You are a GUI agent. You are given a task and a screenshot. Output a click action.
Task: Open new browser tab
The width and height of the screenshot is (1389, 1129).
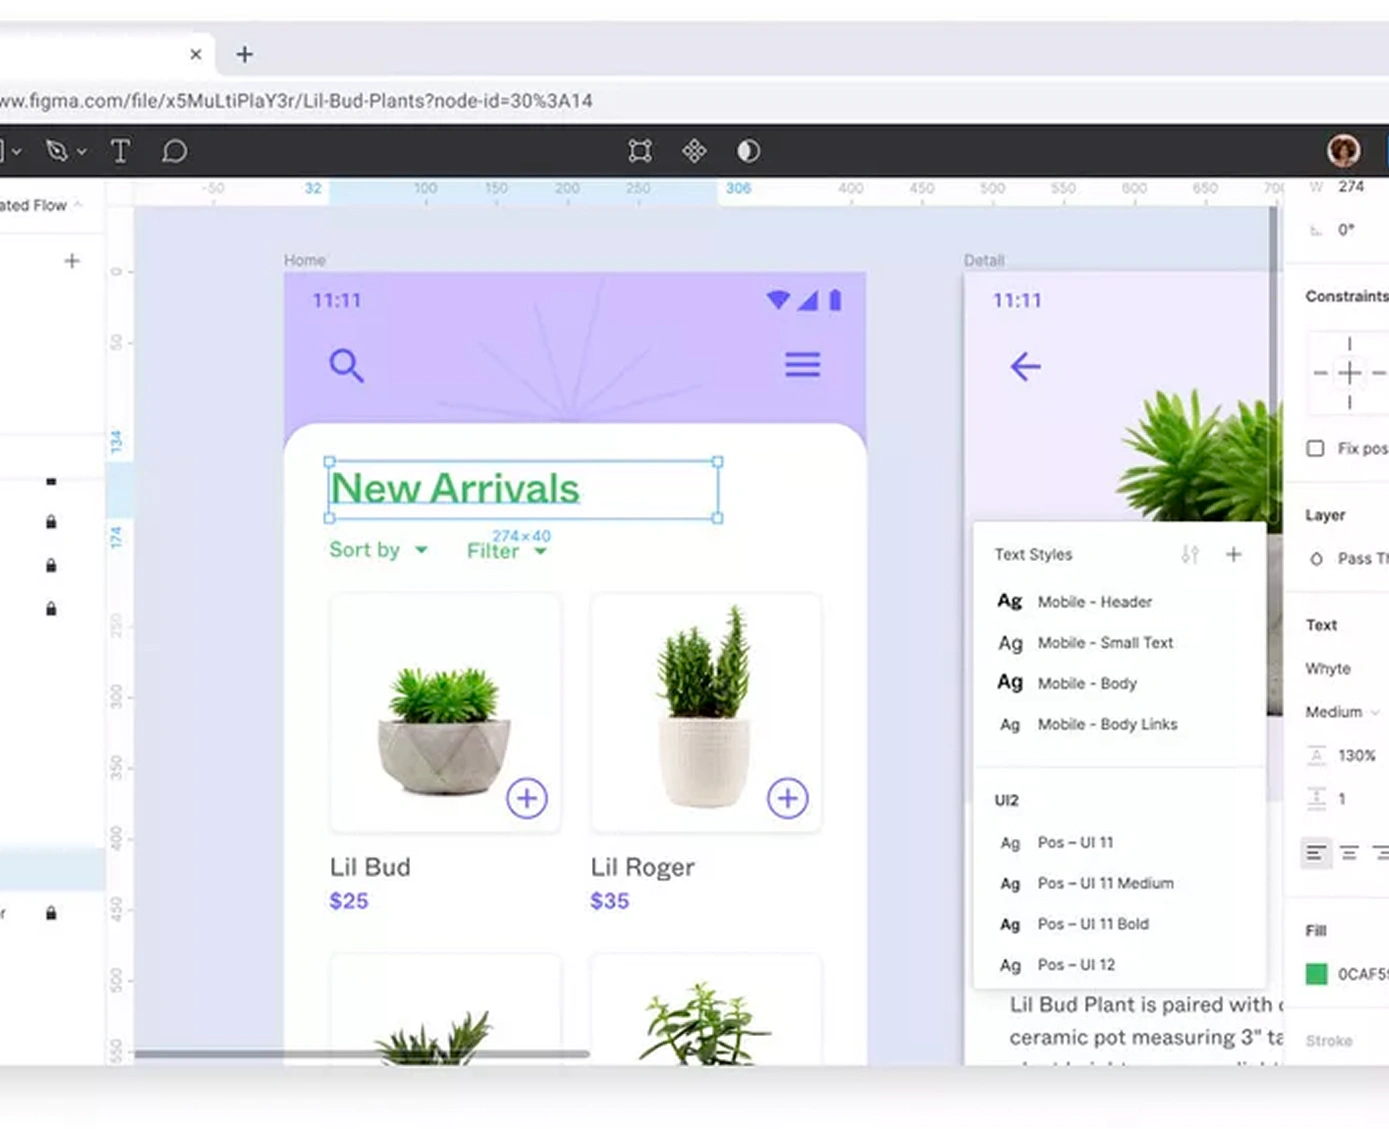245,54
